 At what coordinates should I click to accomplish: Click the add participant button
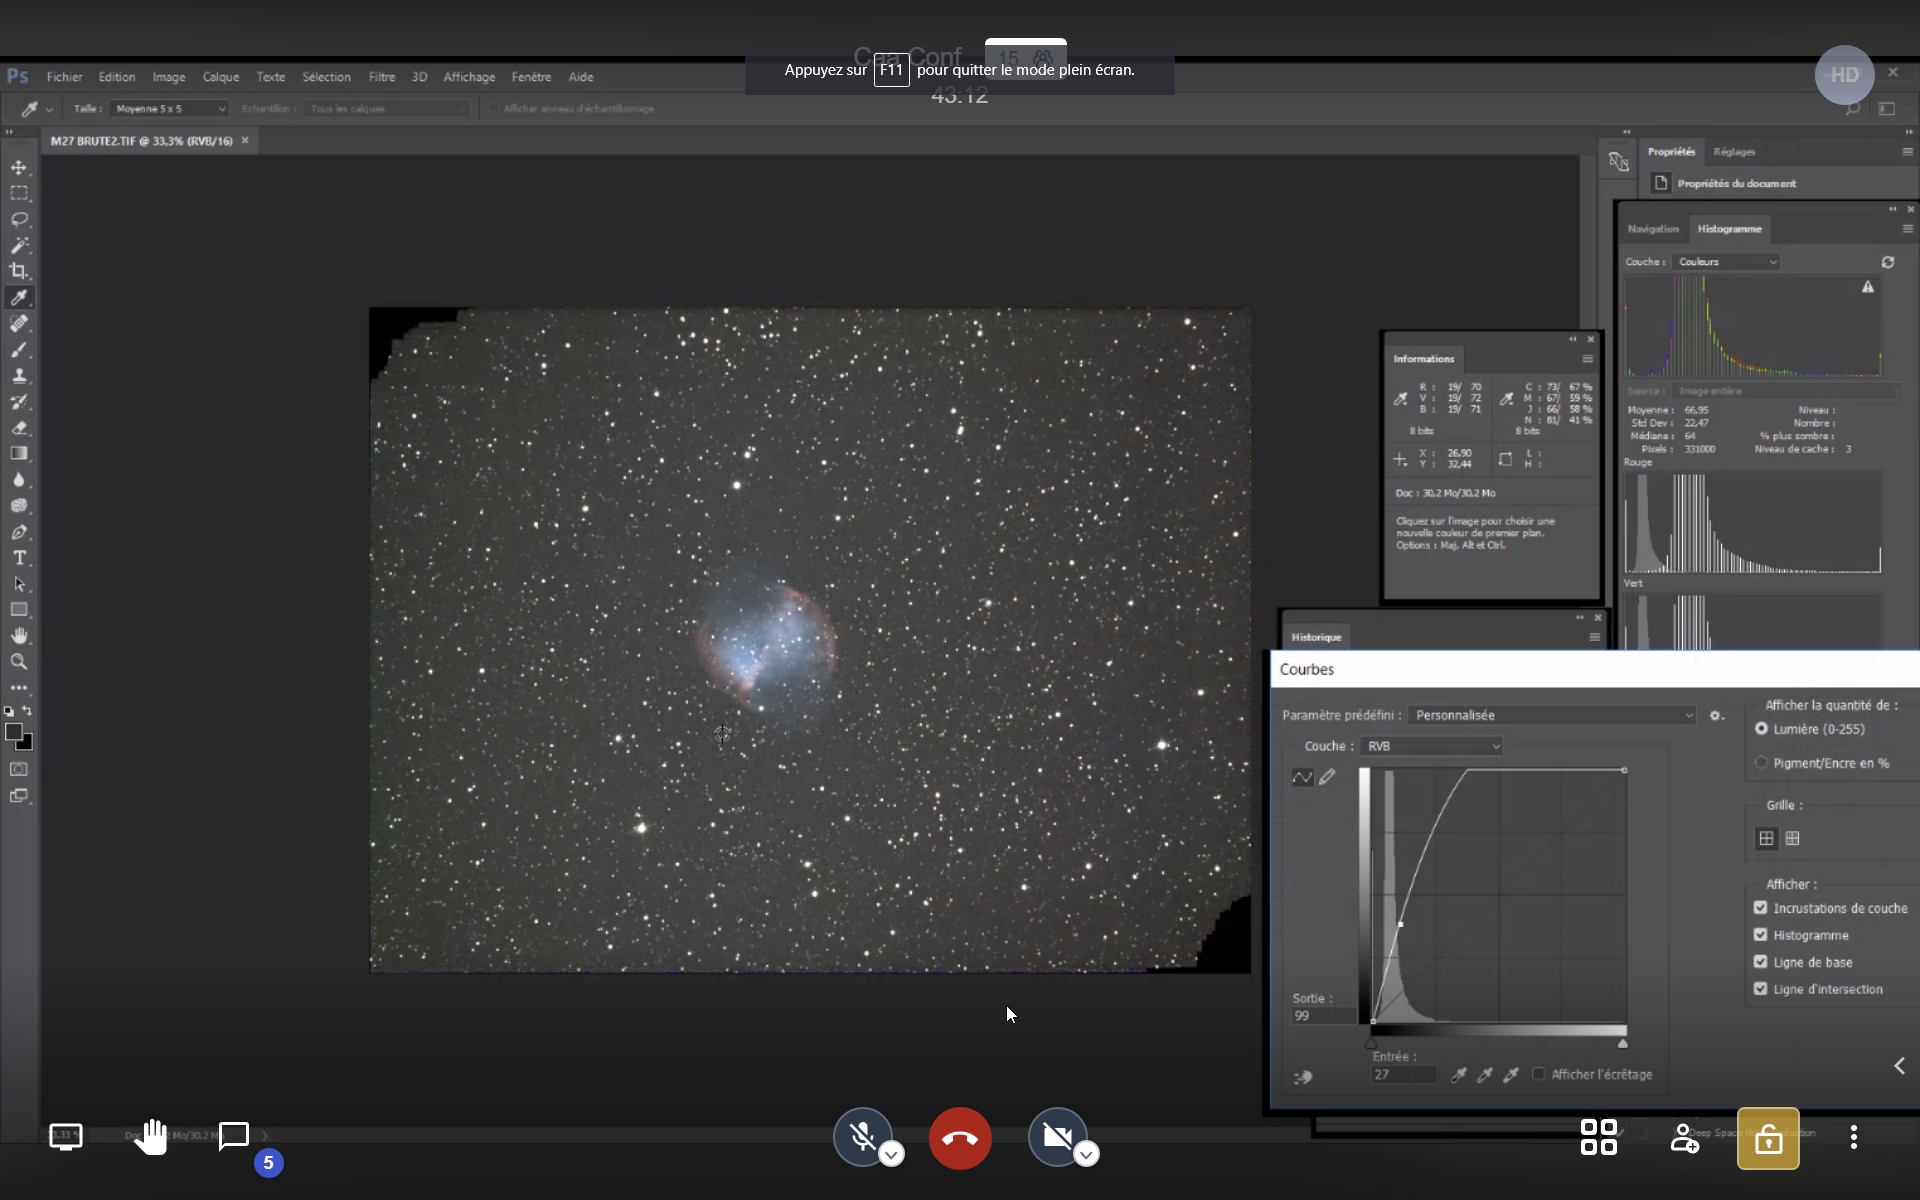[1684, 1137]
